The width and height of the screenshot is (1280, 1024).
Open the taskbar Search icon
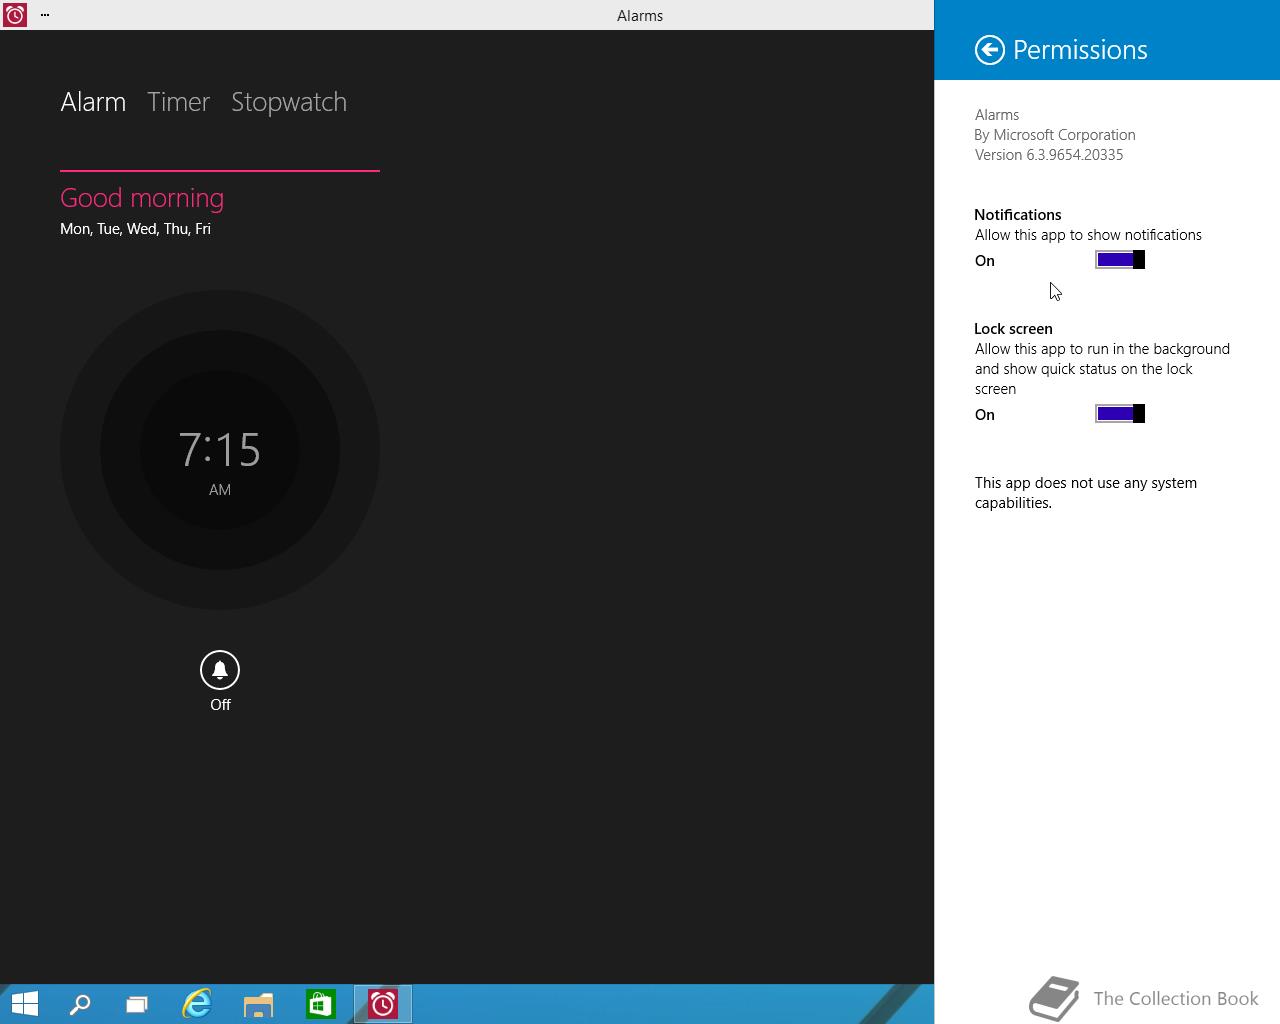coord(79,1004)
